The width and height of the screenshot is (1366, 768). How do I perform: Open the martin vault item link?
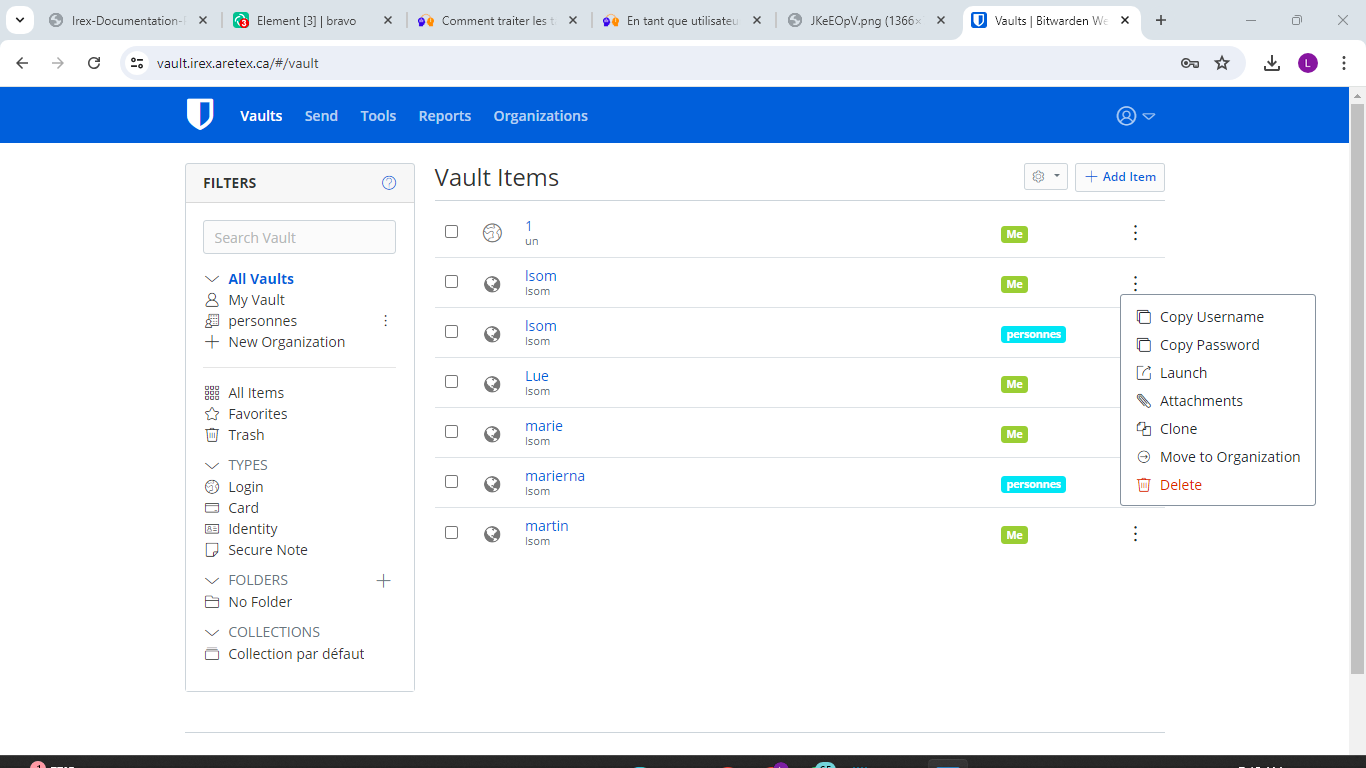(547, 526)
